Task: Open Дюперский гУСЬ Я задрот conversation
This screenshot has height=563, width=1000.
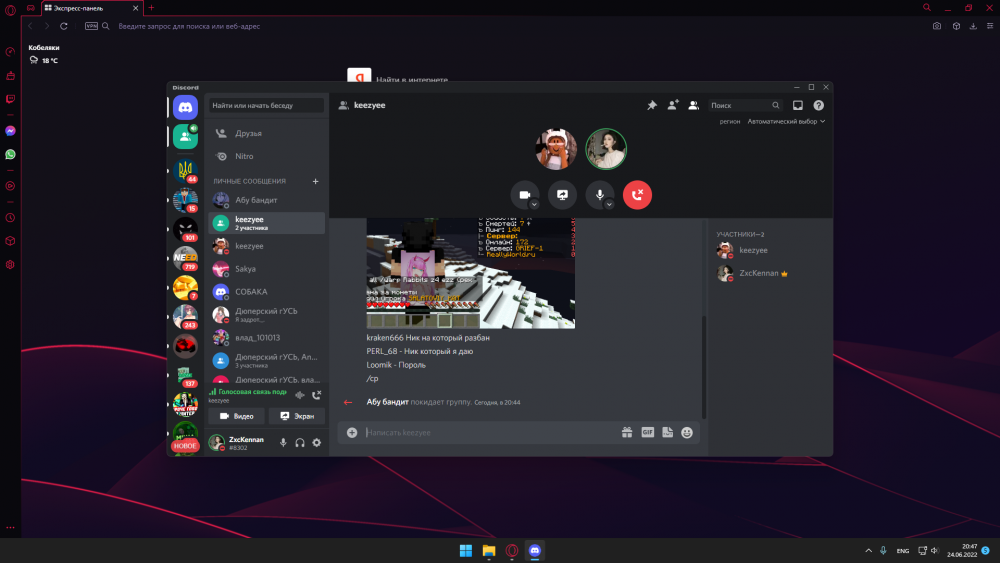Action: pyautogui.click(x=266, y=315)
